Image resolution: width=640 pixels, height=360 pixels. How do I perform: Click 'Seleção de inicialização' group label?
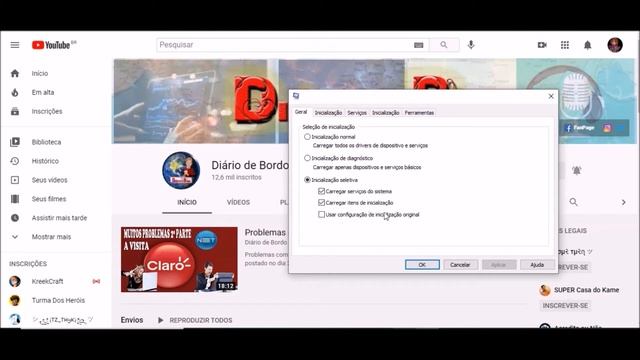pos(329,127)
